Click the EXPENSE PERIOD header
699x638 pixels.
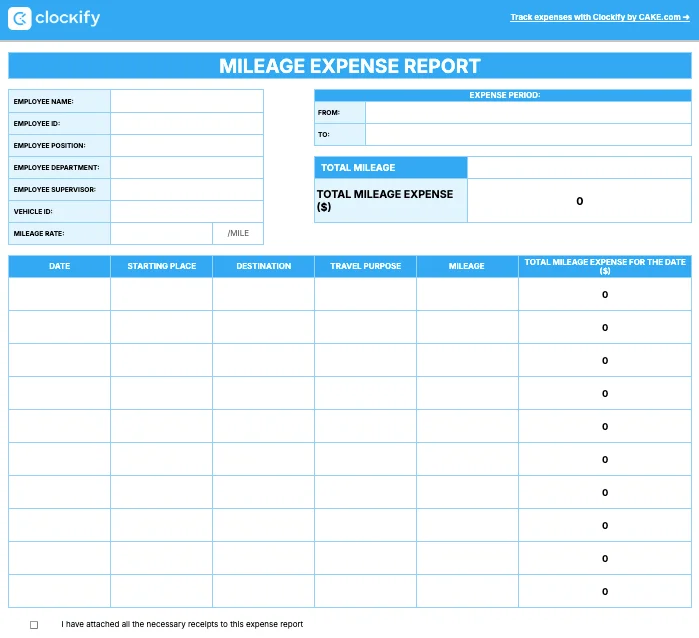pyautogui.click(x=504, y=95)
